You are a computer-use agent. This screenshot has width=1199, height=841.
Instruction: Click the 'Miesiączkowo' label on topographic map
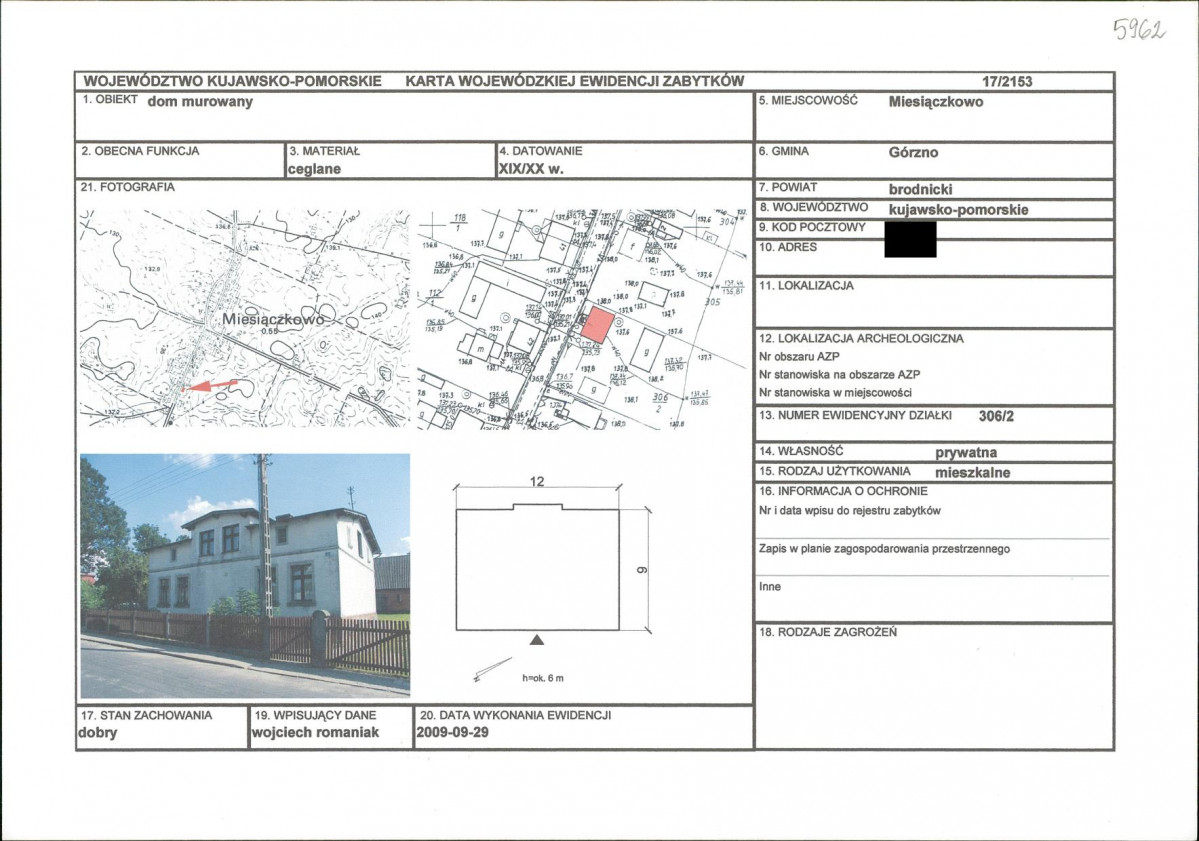coord(273,319)
